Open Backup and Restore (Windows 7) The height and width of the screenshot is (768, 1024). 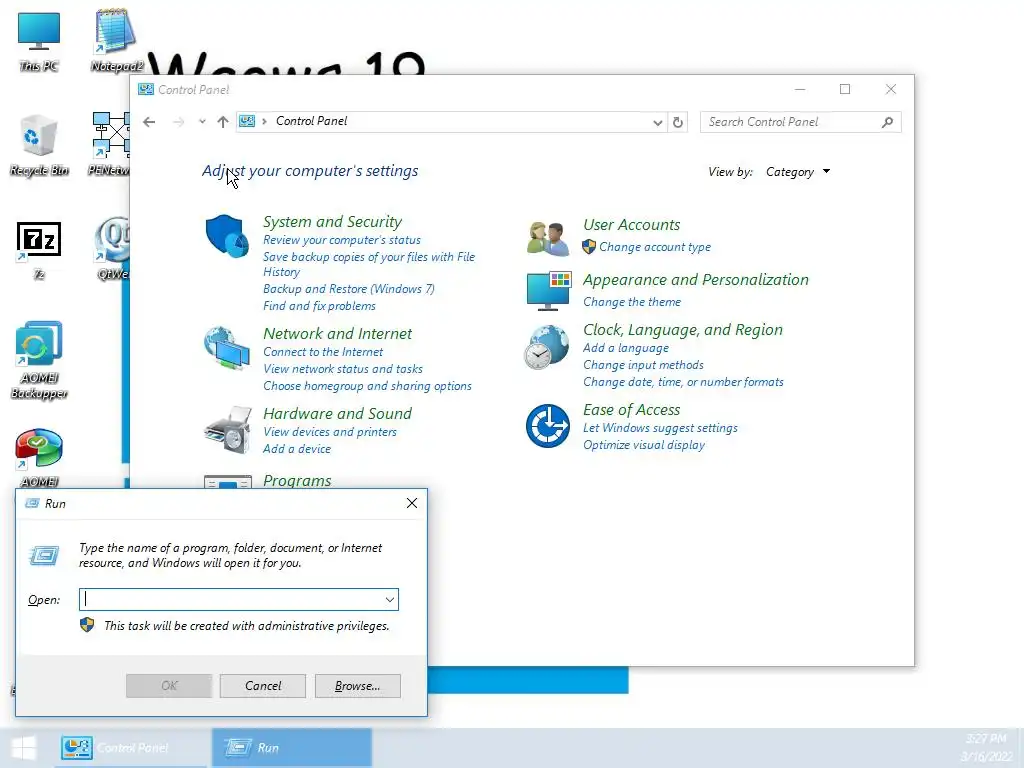pyautogui.click(x=349, y=289)
